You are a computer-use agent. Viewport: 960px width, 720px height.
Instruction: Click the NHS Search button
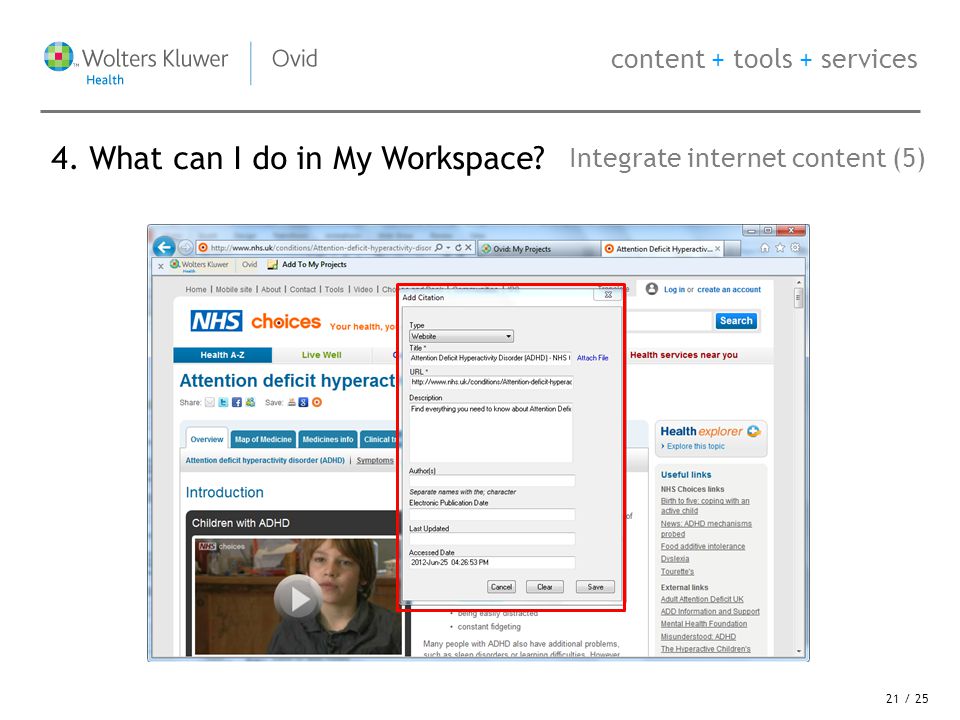pos(736,321)
